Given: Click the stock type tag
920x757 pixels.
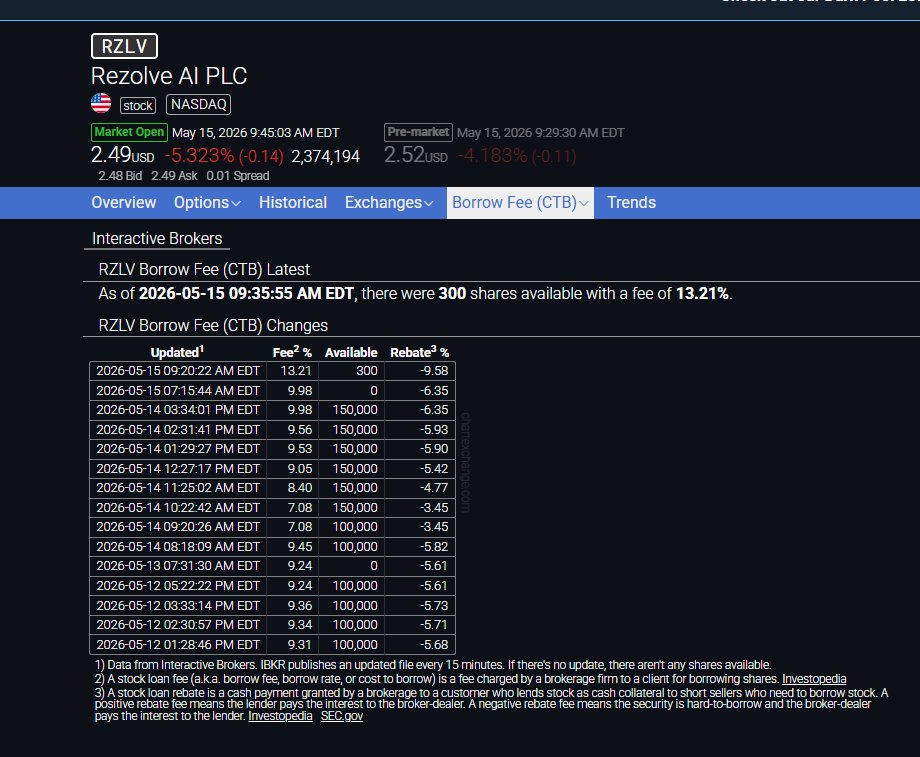Looking at the screenshot, I should click(x=138, y=106).
